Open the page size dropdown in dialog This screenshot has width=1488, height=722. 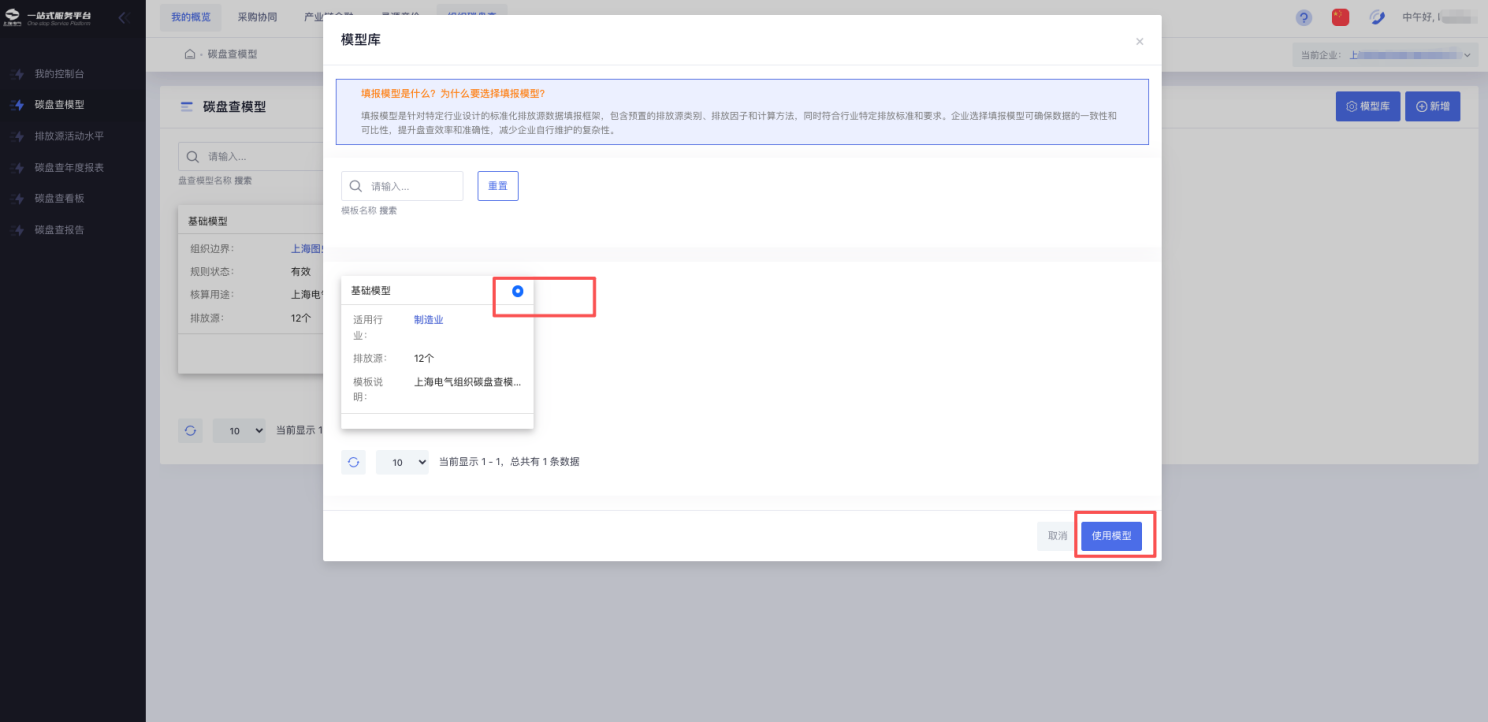point(402,462)
